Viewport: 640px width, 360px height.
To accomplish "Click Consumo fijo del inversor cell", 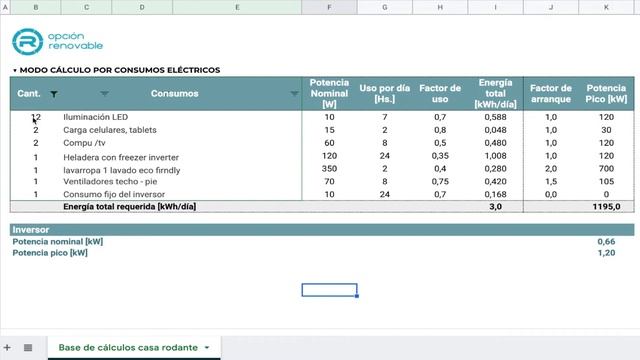I will [x=114, y=194].
